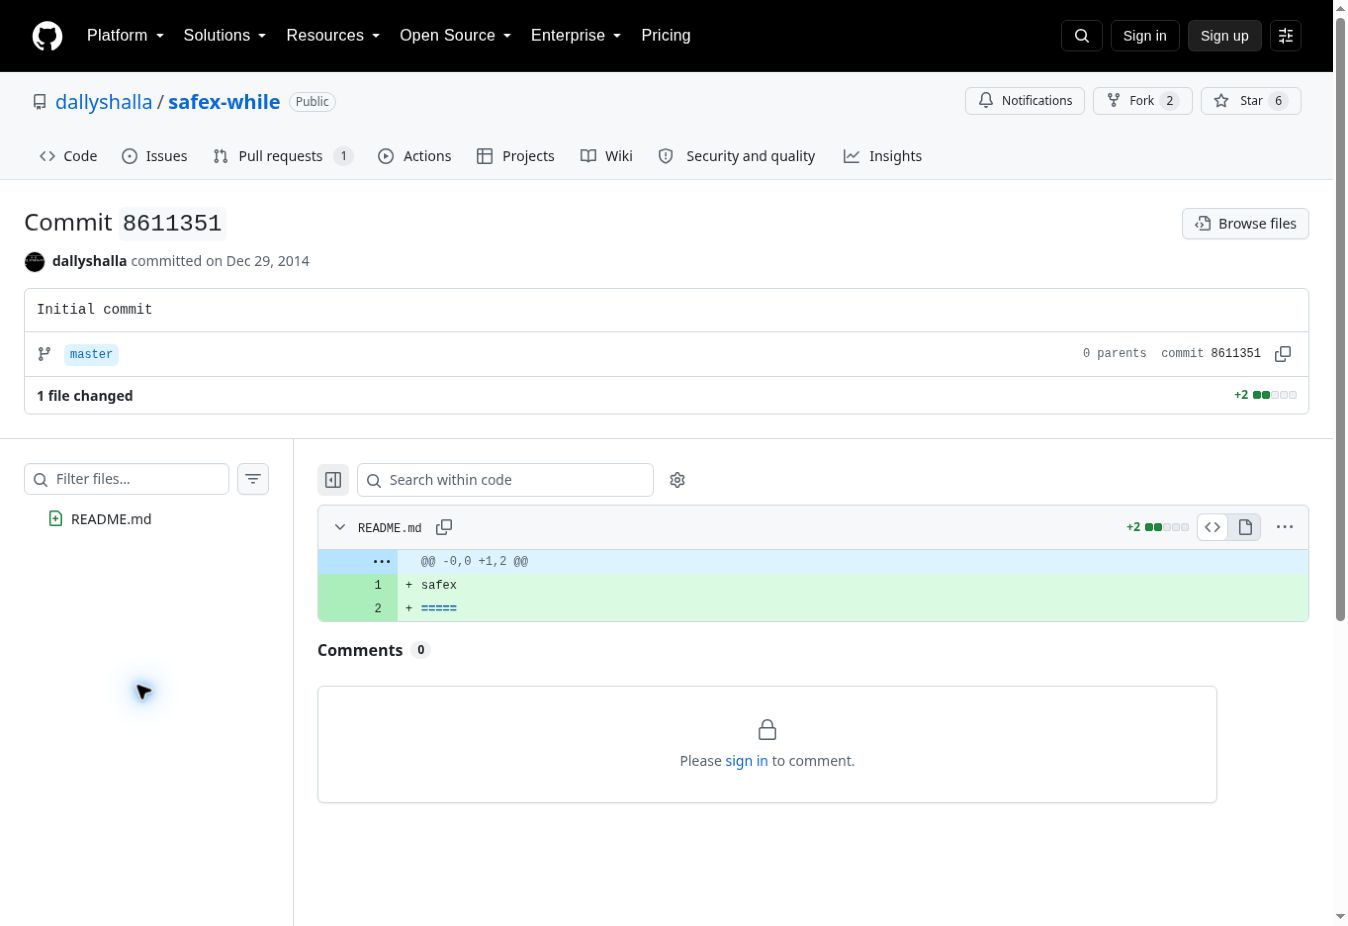Expand the diff hunk ellipsis
The height and width of the screenshot is (926, 1348).
(x=381, y=561)
